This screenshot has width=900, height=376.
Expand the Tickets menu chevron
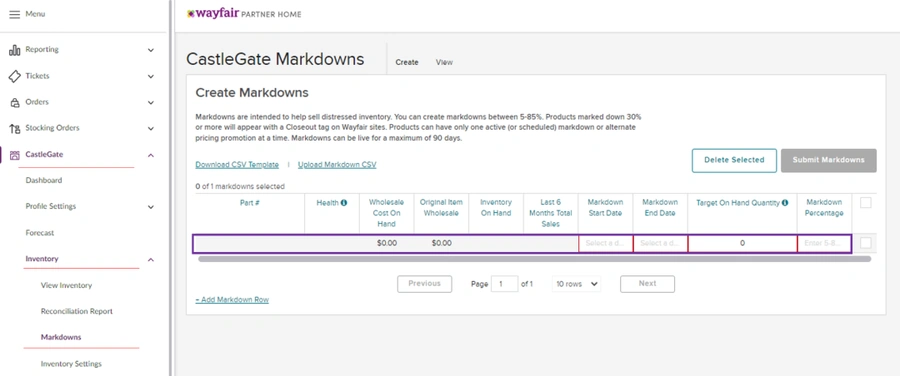[151, 76]
